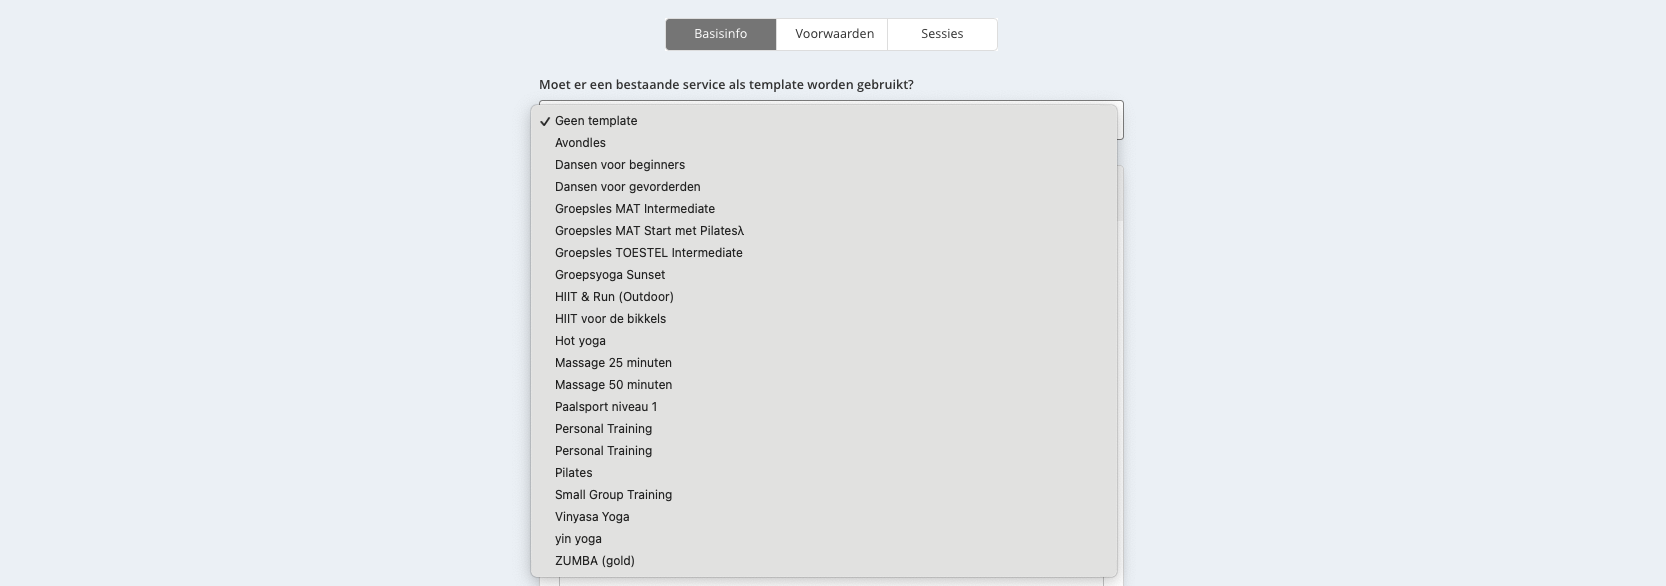The image size is (1666, 586).
Task: Choose Groepsles MAT Intermediate
Action: 824,209
